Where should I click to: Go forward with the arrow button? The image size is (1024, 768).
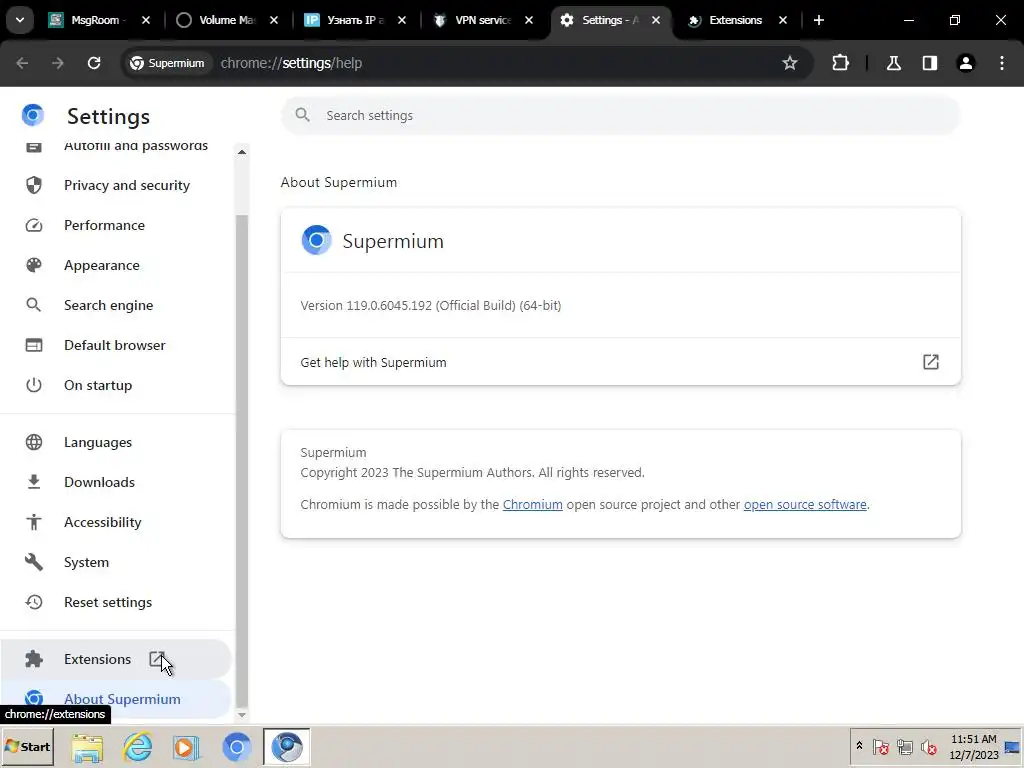coord(58,63)
